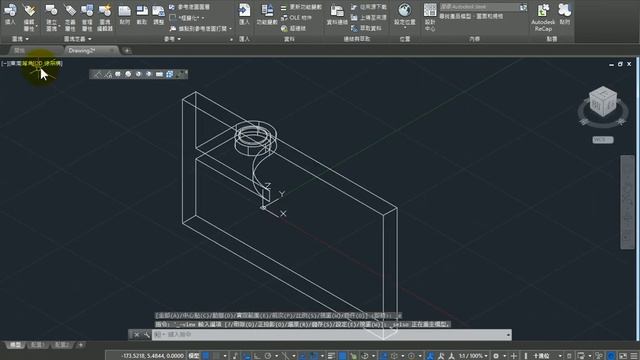This screenshot has height=360, width=640.
Task: Toggle clean screen mode in status bar
Action: (623, 356)
